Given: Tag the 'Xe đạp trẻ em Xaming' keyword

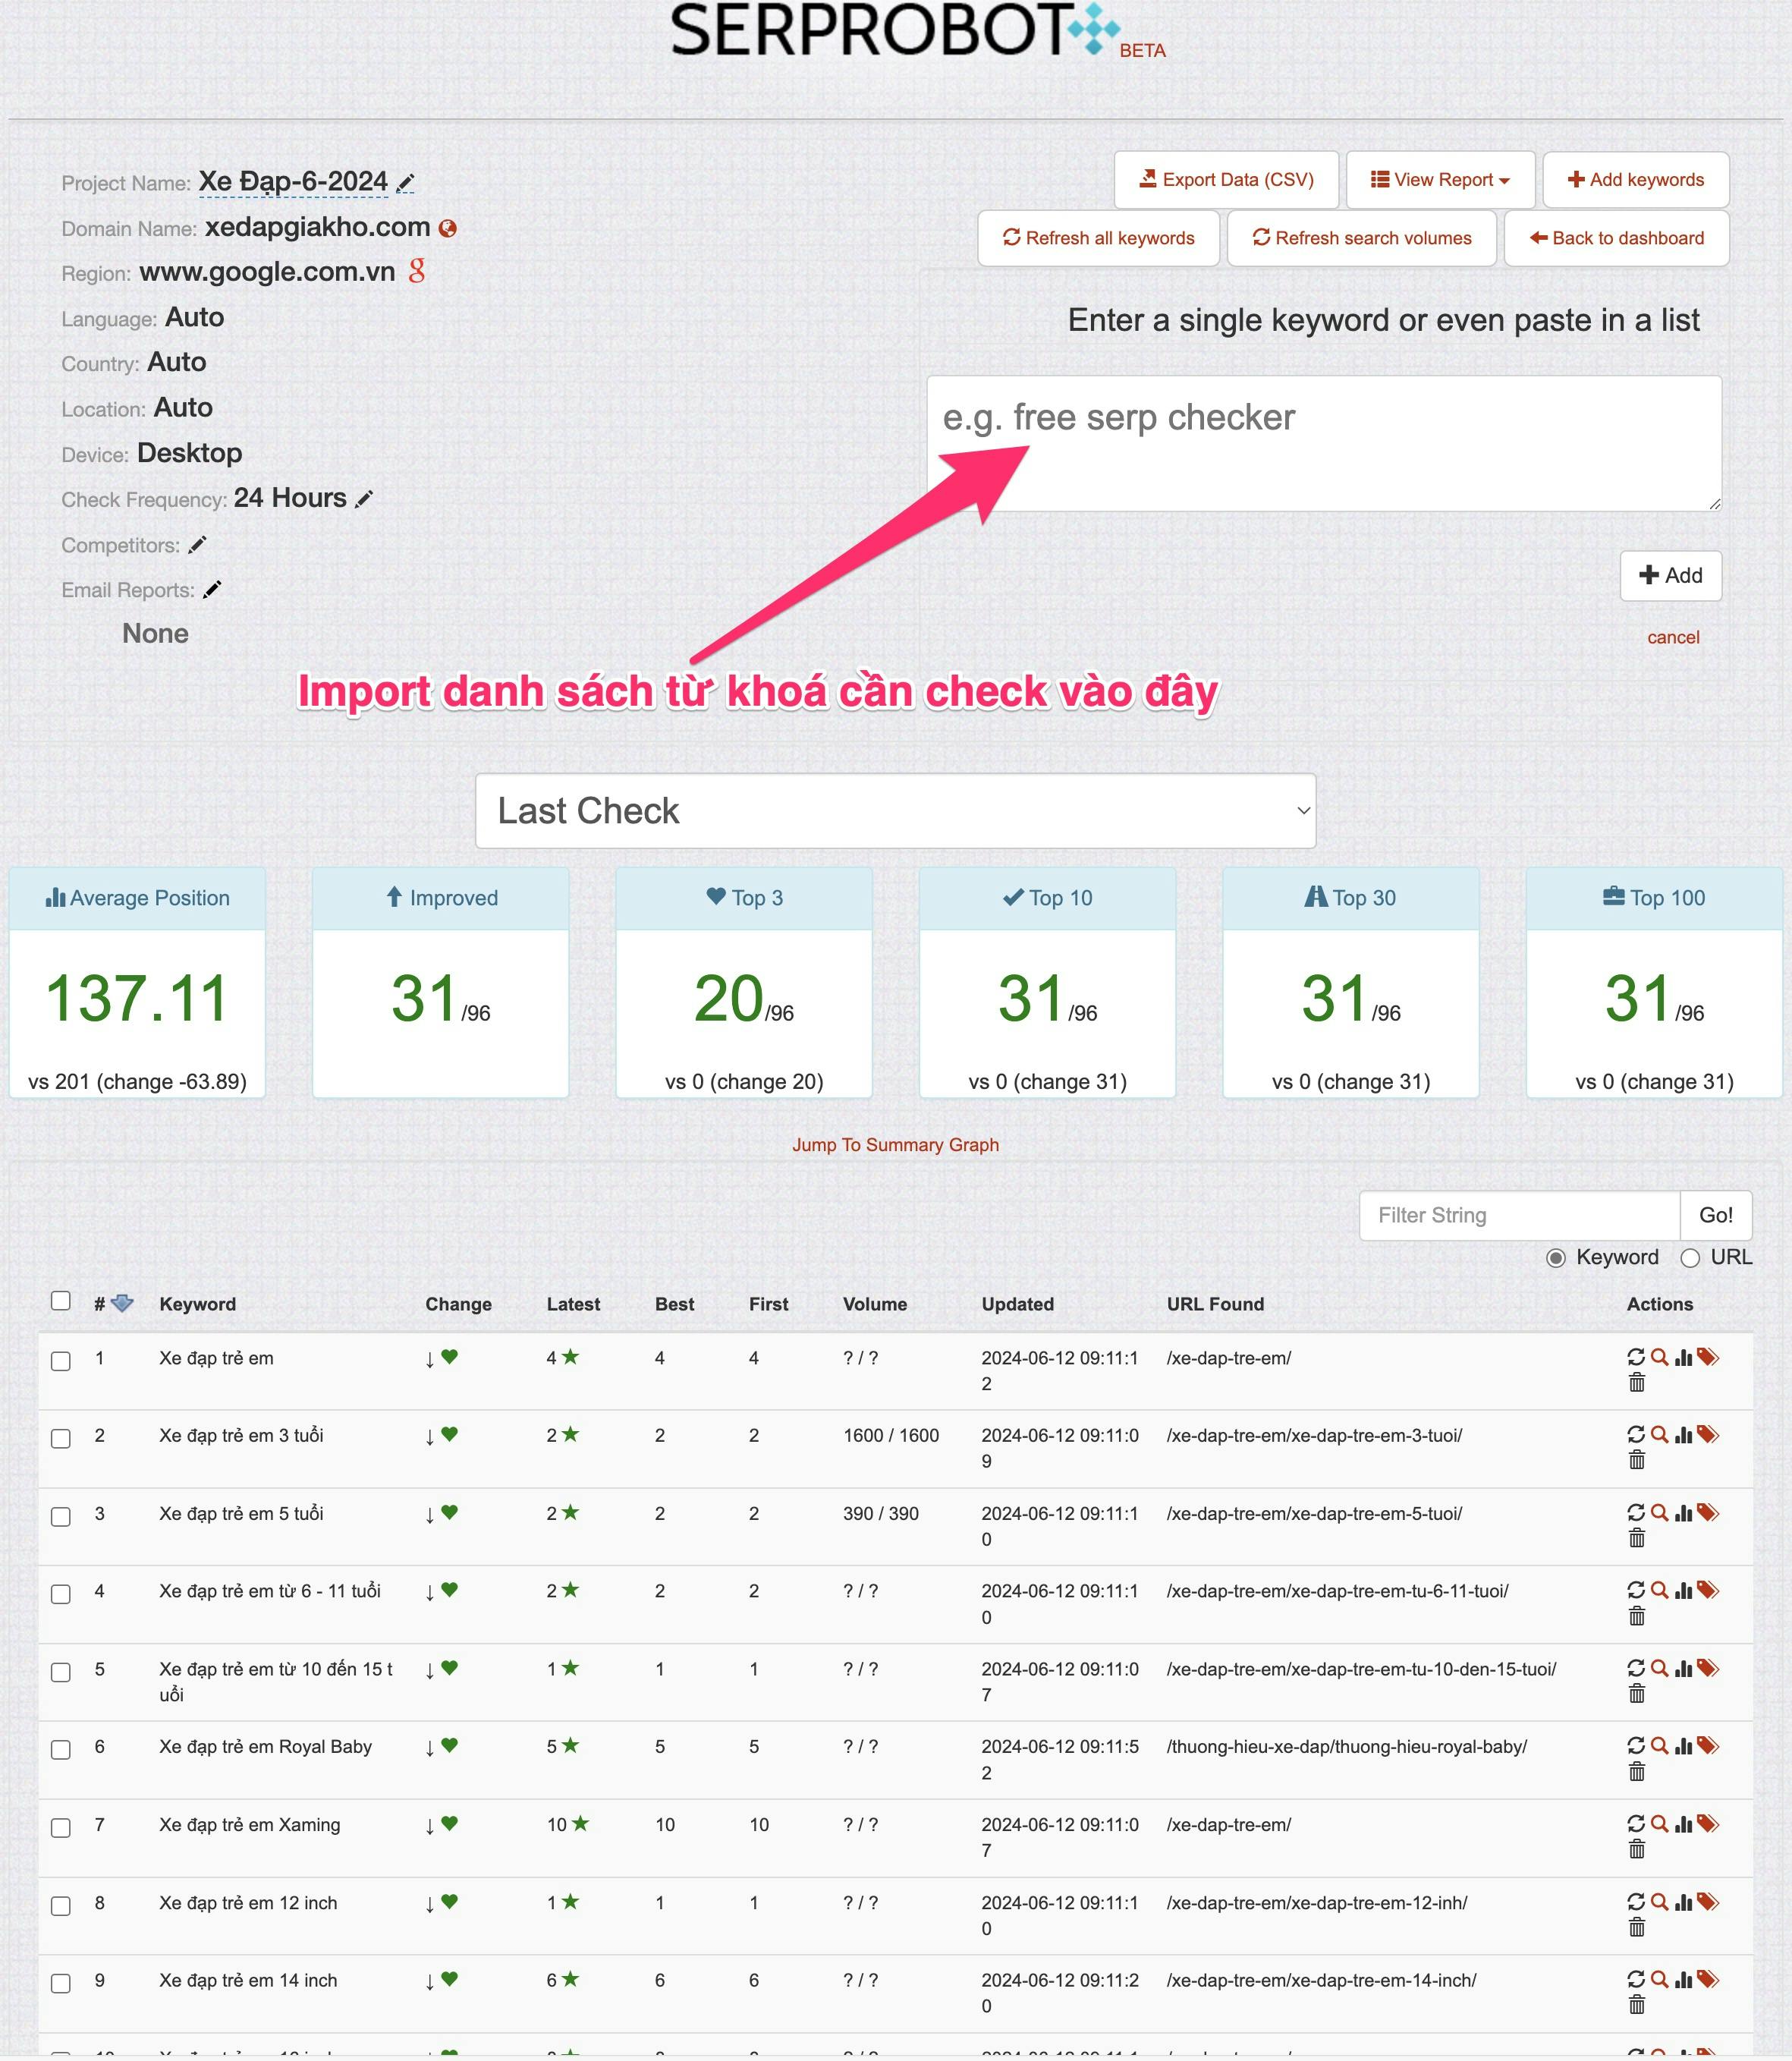Looking at the screenshot, I should point(1708,1823).
